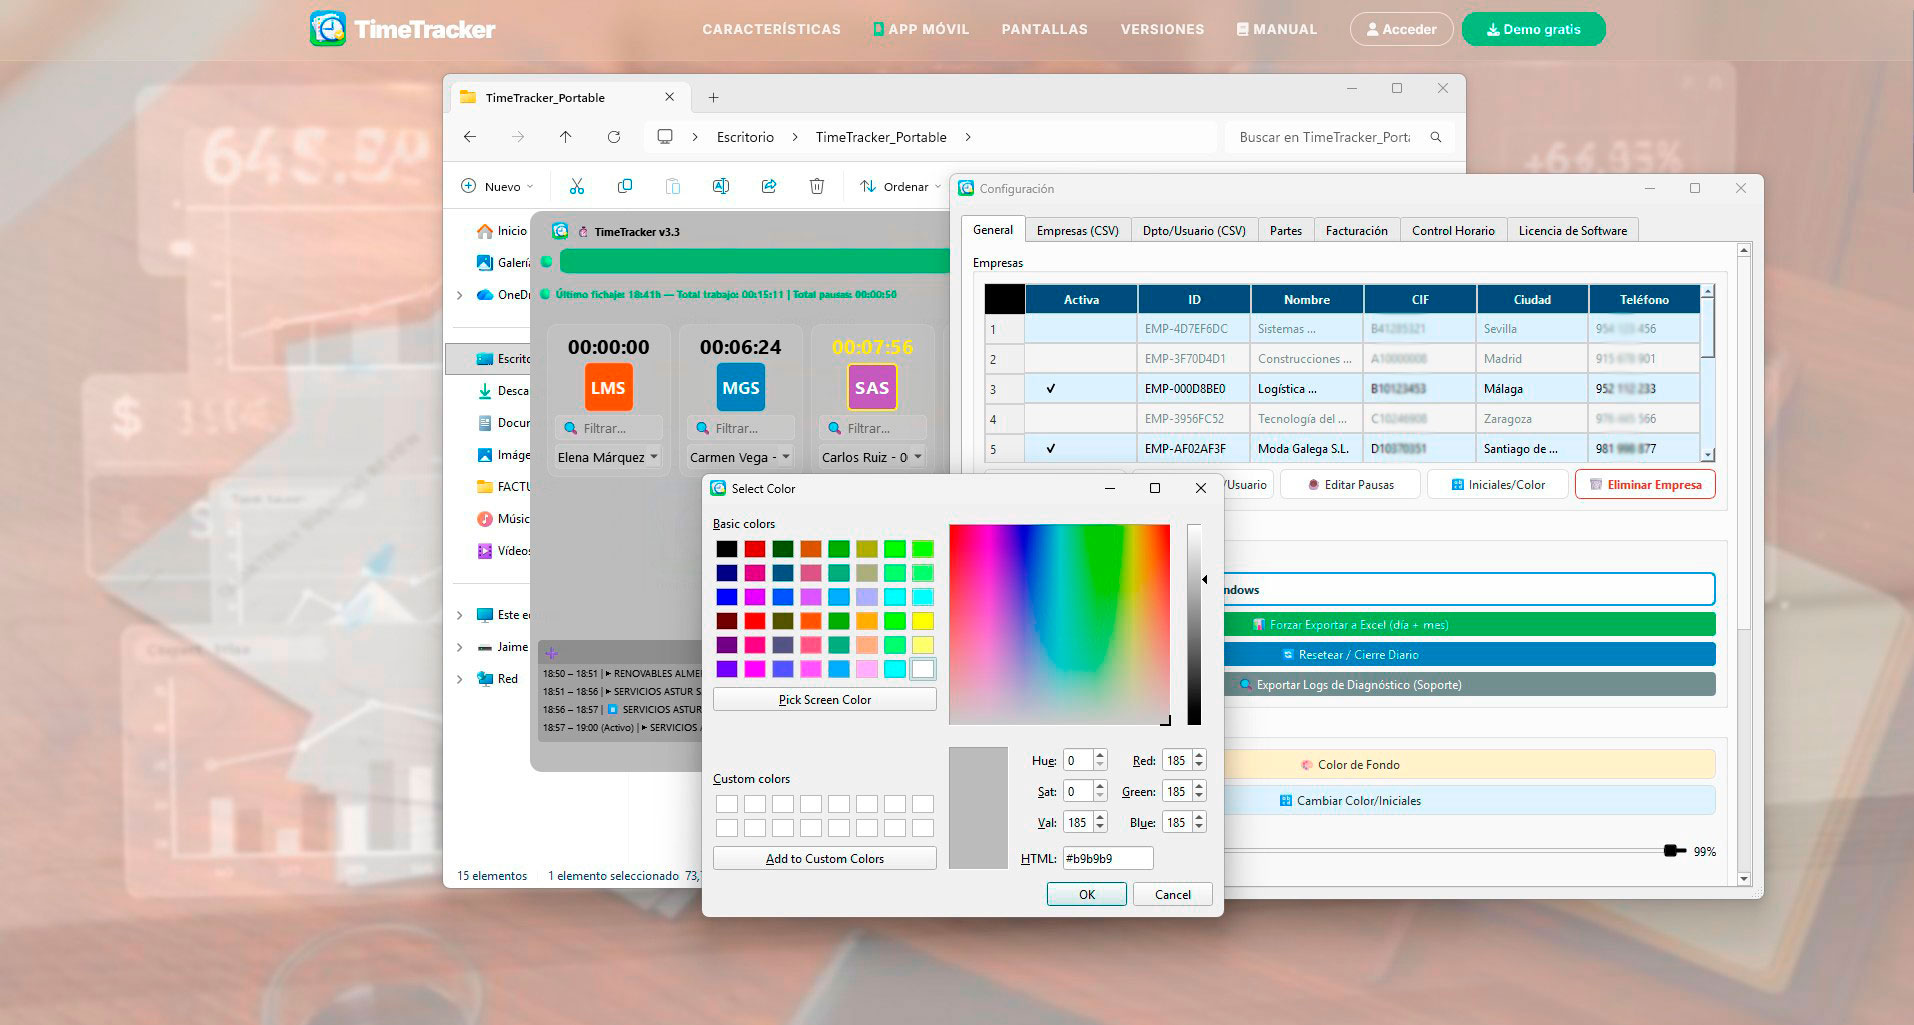
Task: Click the opacity slider handle at 99%
Action: pos(1674,851)
